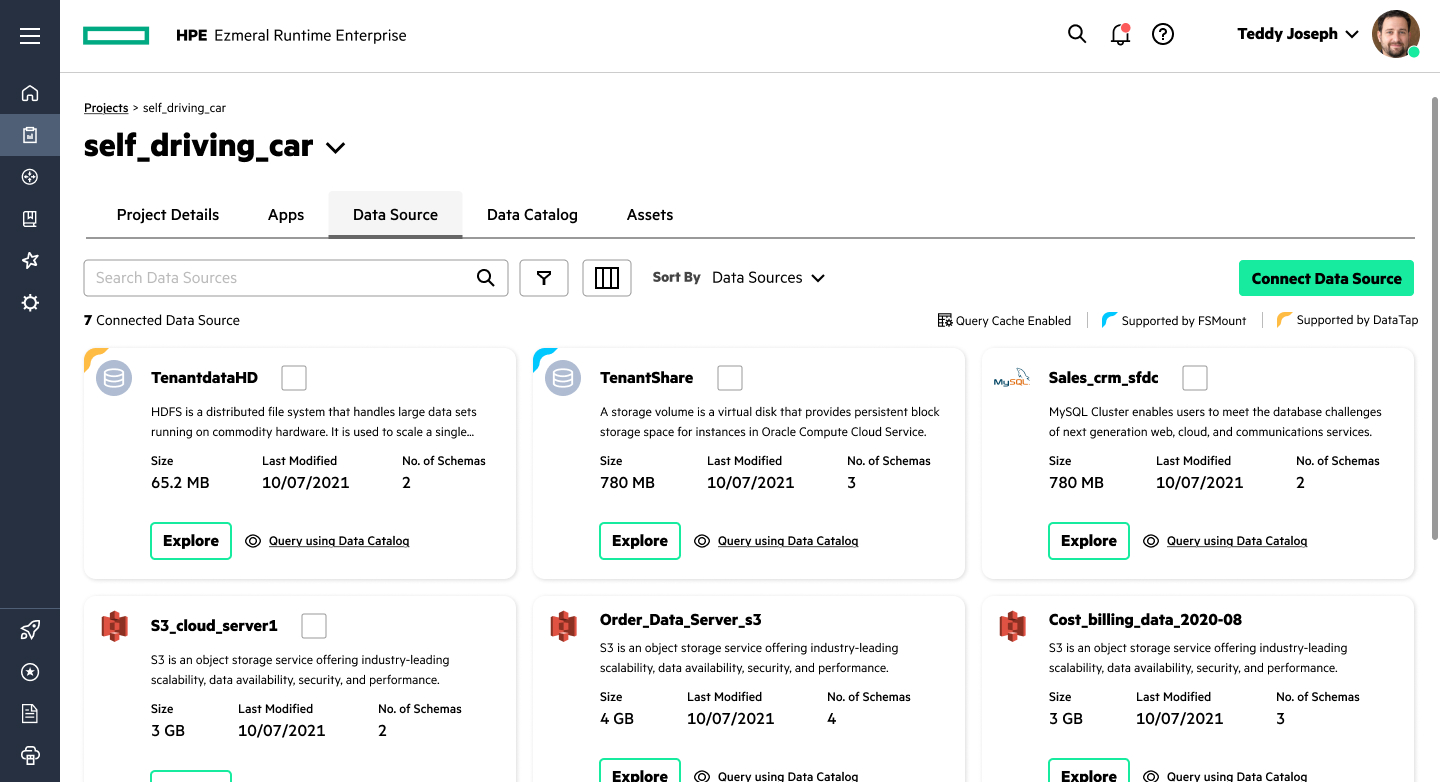Select the Sales_crm_sfdc checkbox
Viewport: 1440px width, 782px height.
click(1195, 378)
